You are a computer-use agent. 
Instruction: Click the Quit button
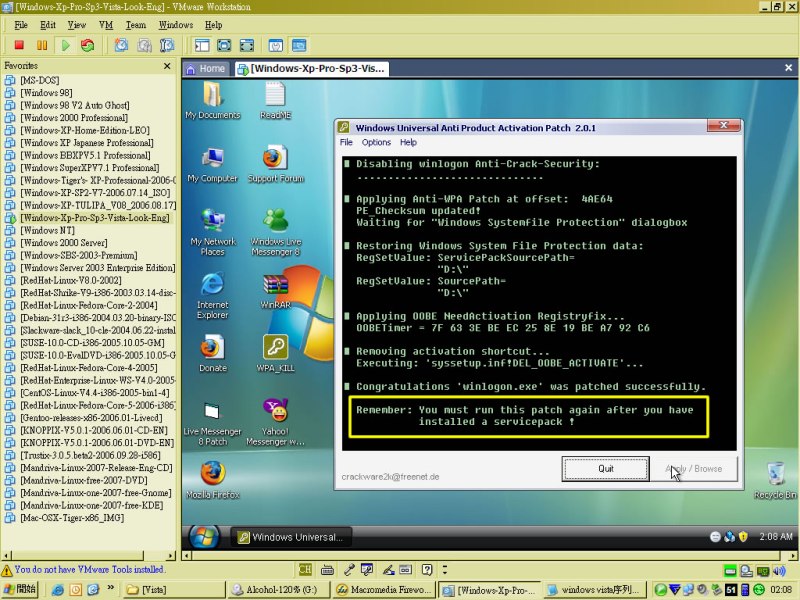(x=606, y=468)
